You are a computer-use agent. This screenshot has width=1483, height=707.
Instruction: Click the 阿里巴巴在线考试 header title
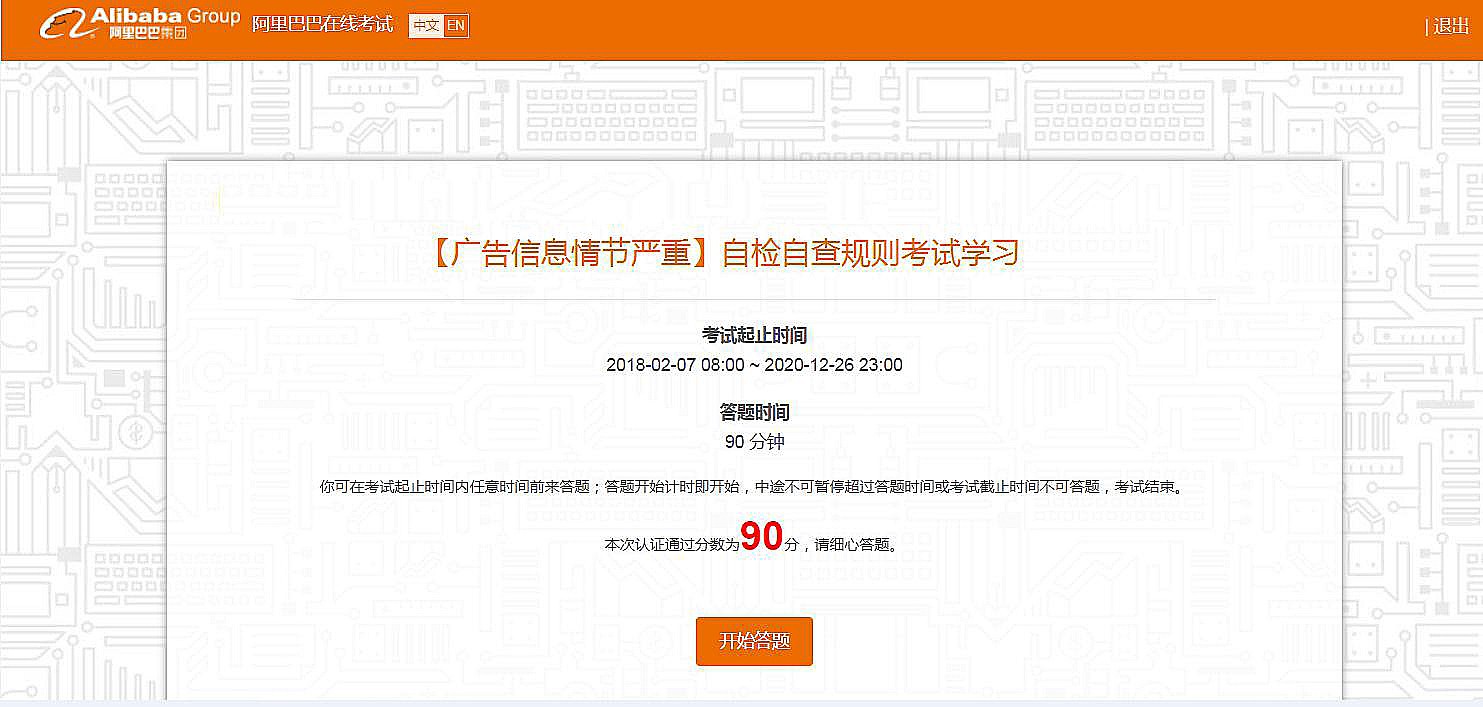pyautogui.click(x=322, y=25)
